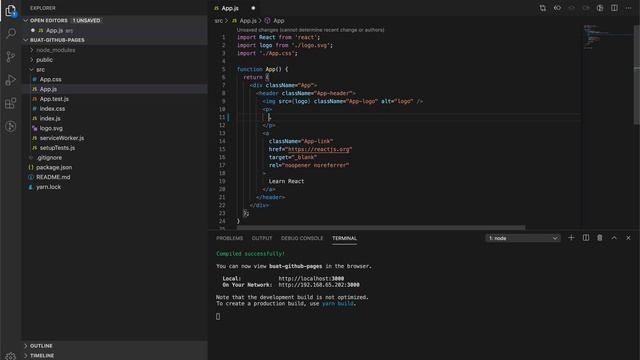Click the Unsaved changes CodeLens text
This screenshot has width=640, height=360.
coord(310,30)
